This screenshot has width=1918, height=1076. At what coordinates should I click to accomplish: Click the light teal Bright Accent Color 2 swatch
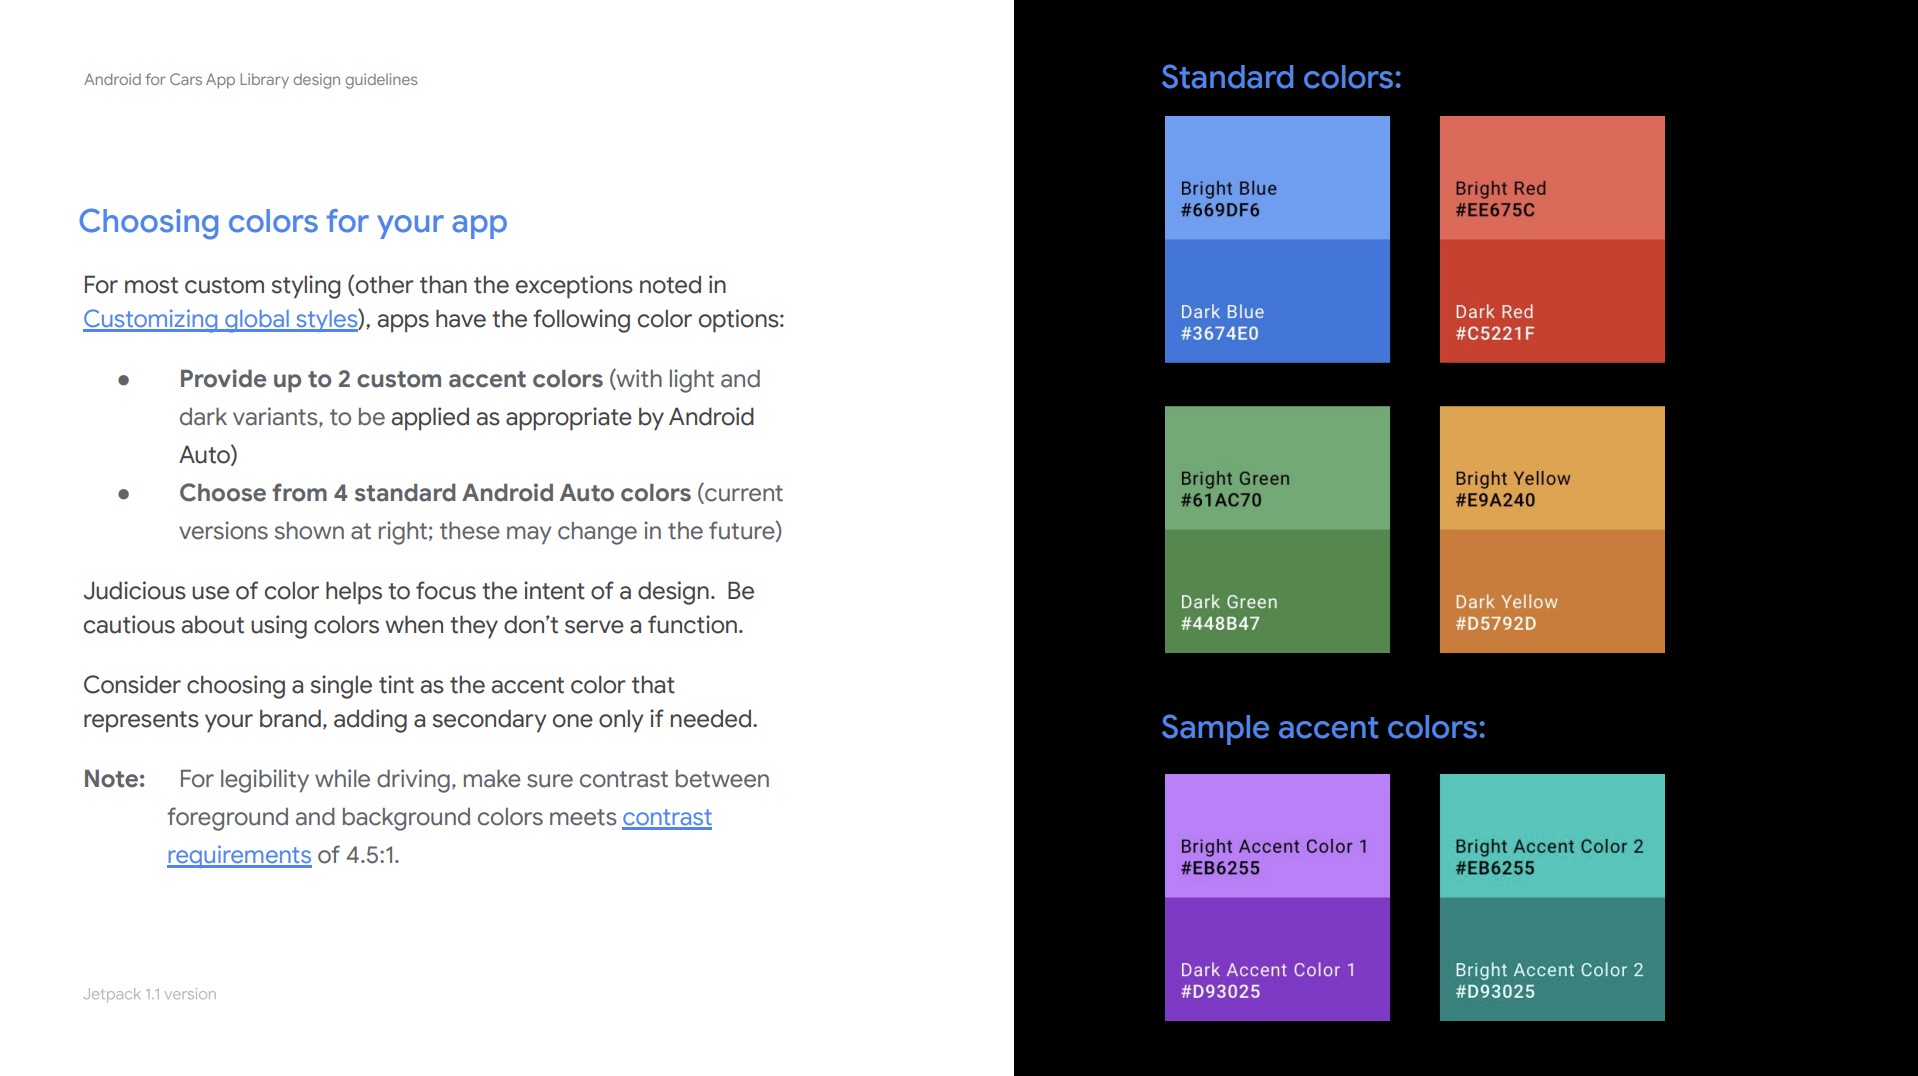coord(1552,836)
